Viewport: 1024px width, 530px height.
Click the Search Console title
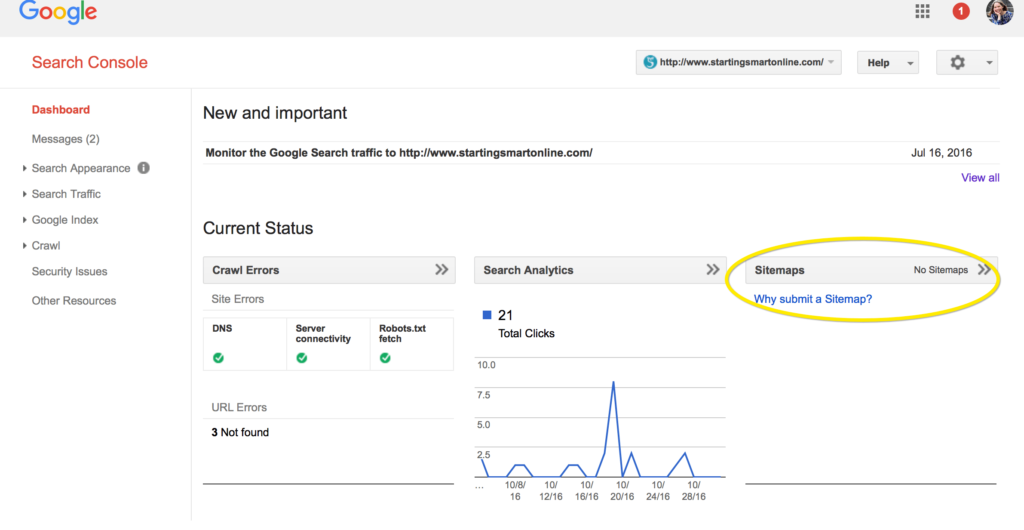point(89,63)
